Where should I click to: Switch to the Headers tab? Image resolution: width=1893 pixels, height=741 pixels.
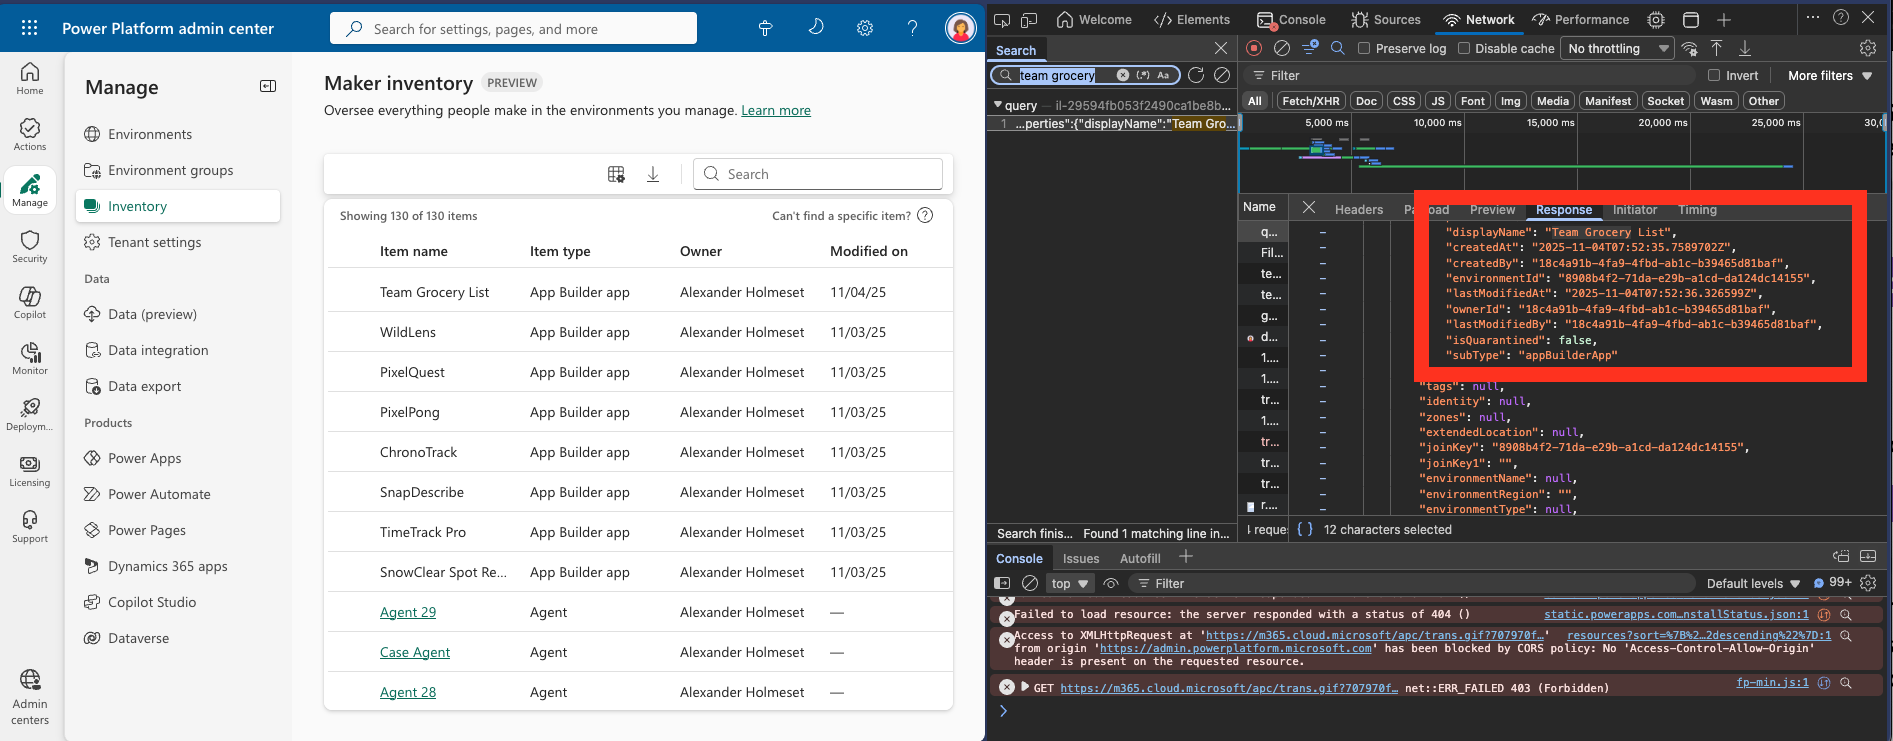click(1358, 209)
